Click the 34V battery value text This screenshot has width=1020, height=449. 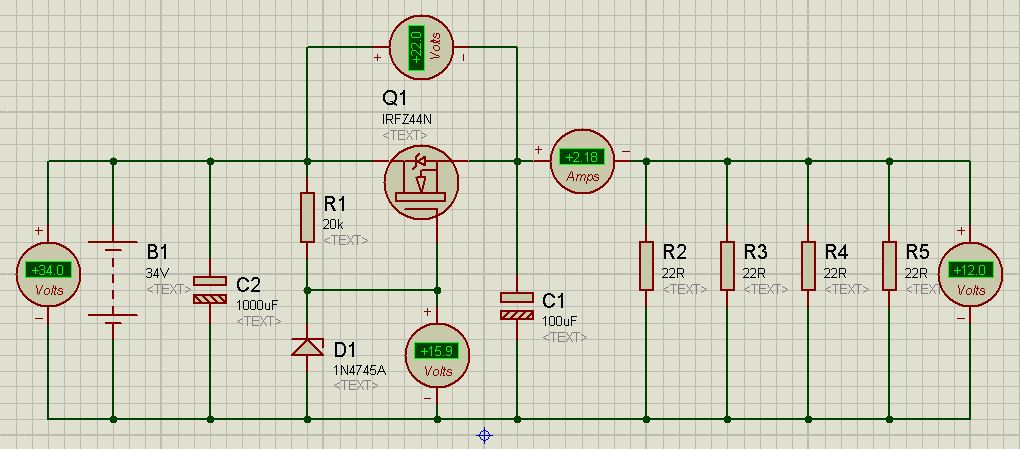click(155, 273)
